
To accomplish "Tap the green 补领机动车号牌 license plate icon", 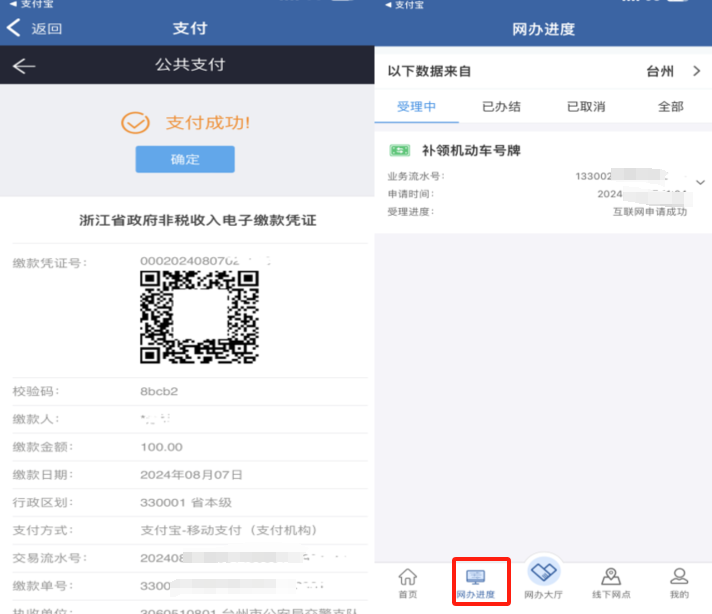I will tap(400, 150).
